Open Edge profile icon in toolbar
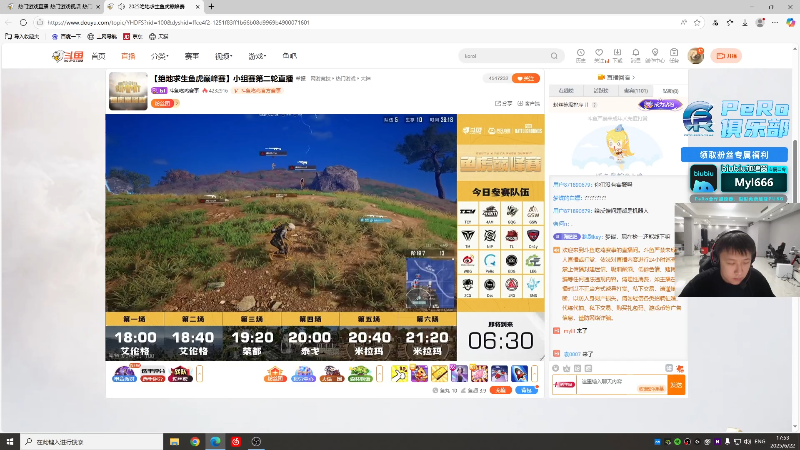Screen dimensions: 800x450 (760, 22)
